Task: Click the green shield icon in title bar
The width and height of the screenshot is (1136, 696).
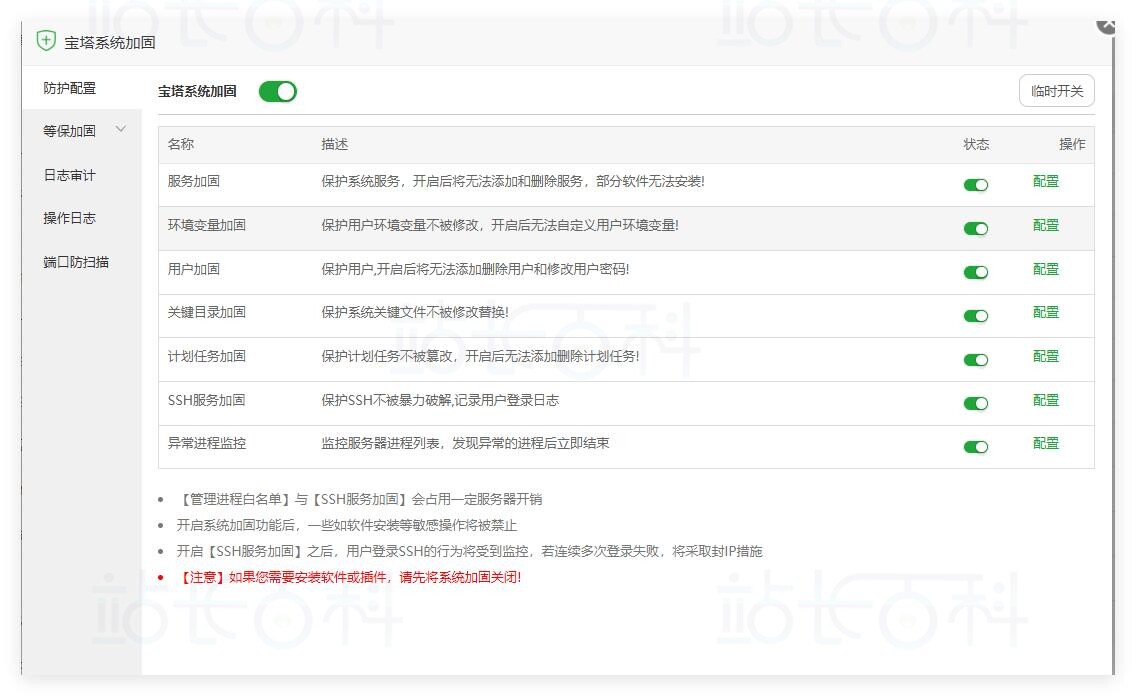Action: click(46, 41)
